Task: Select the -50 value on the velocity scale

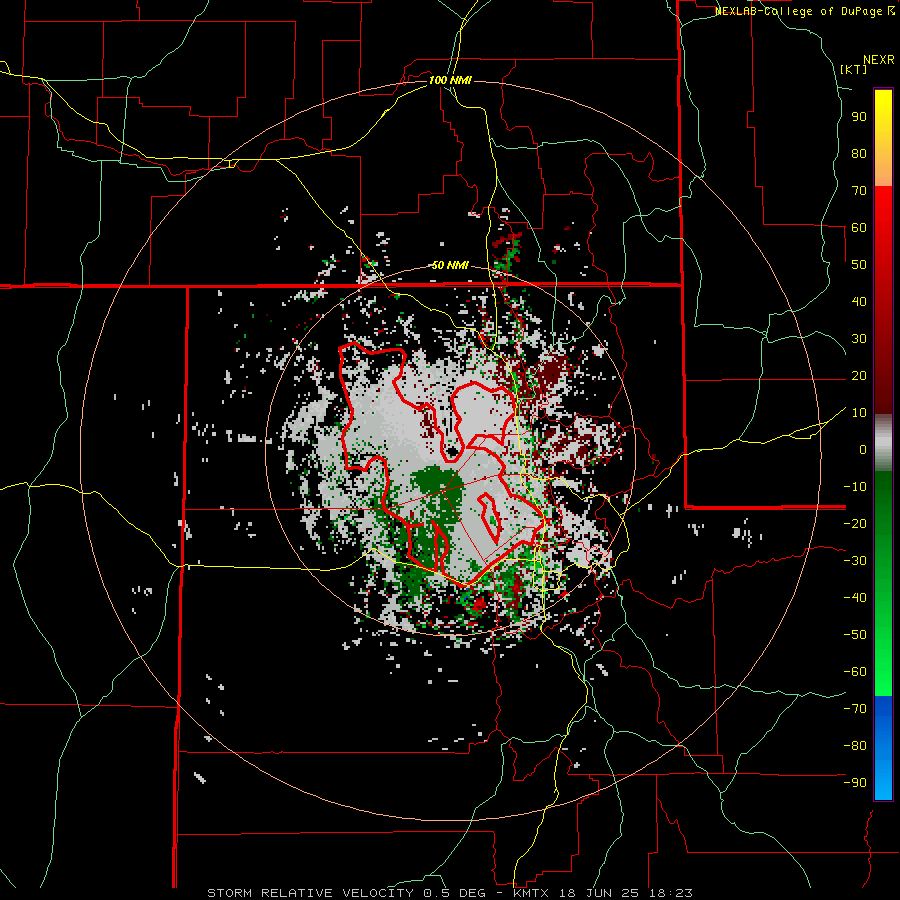Action: [x=855, y=634]
